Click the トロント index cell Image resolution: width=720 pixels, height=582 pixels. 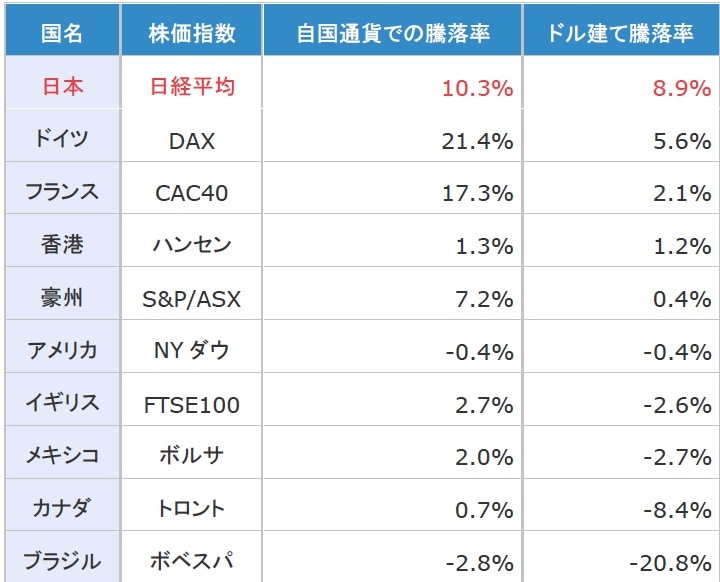[192, 509]
